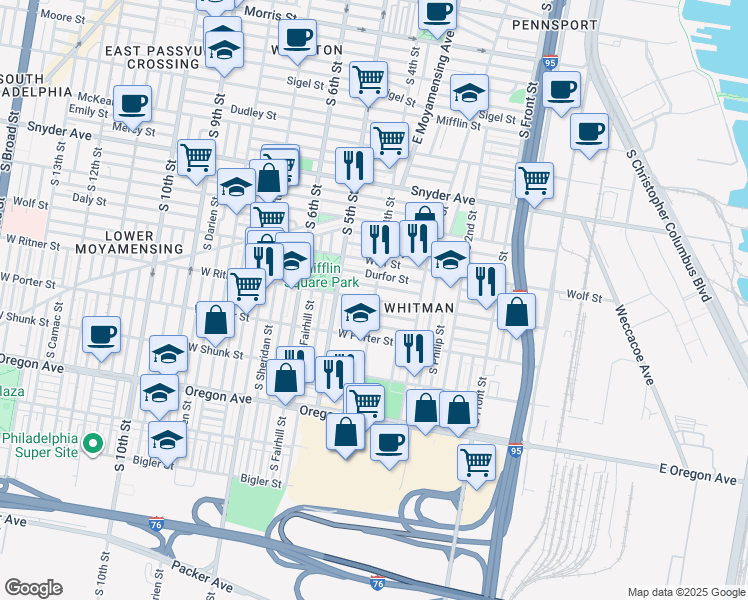Select the shopping bag marker left of S Front St Oregon
748x600 pixels.
point(458,414)
